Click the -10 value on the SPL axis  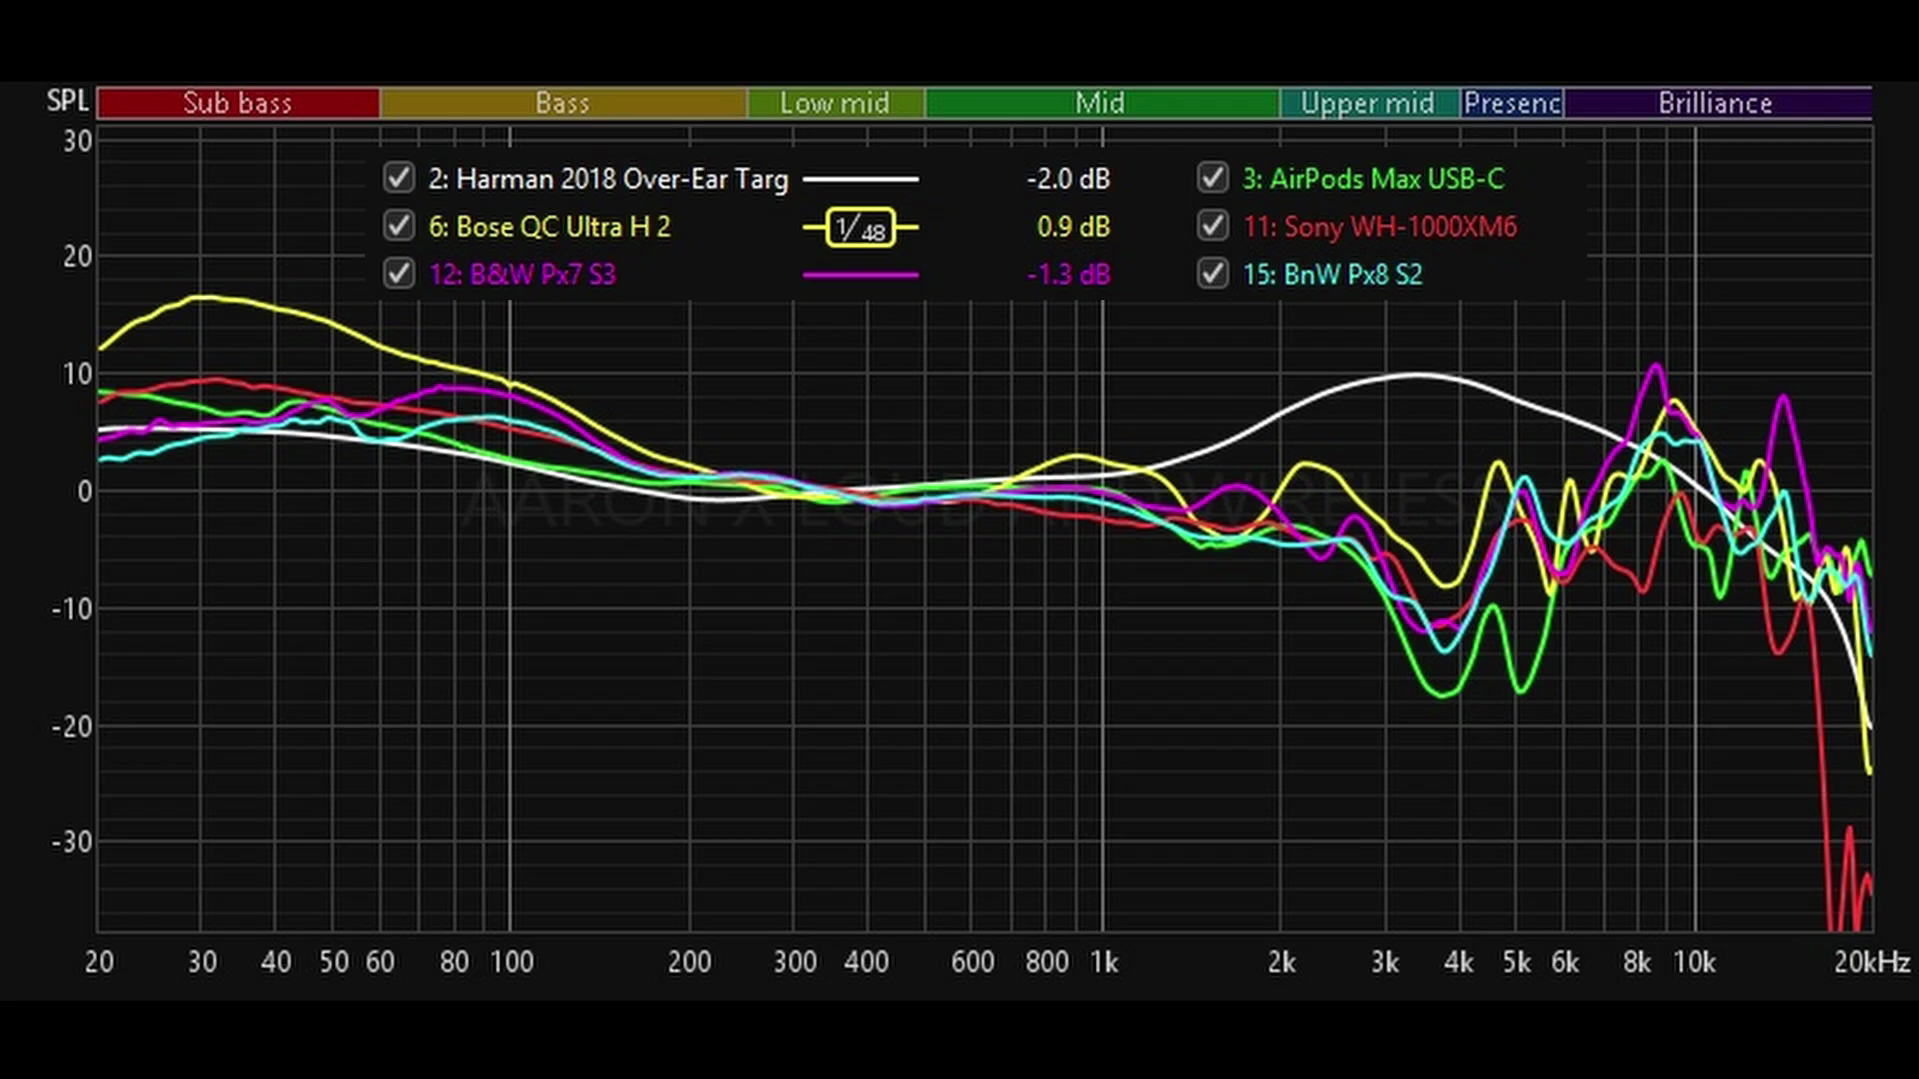[x=72, y=608]
